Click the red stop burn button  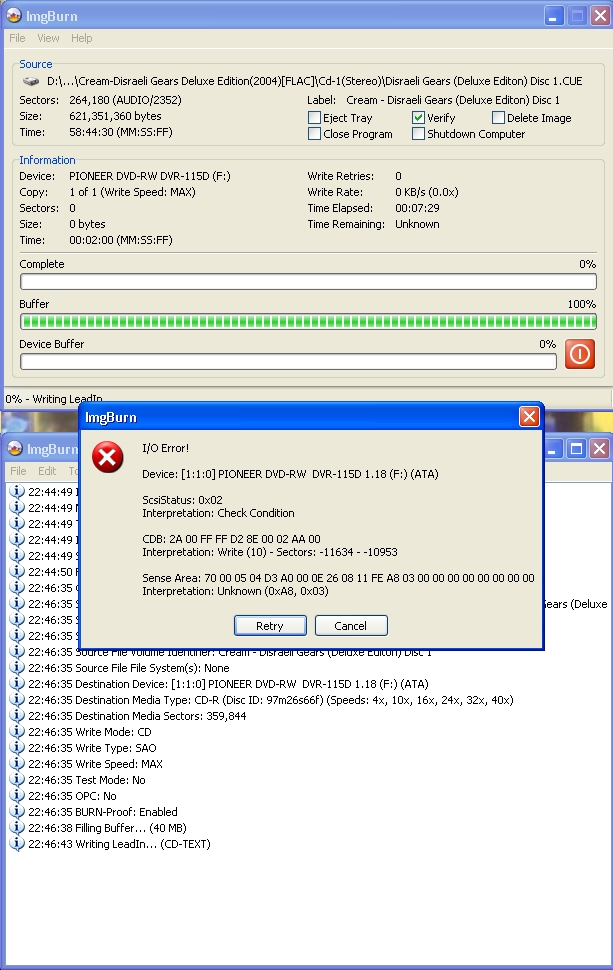tap(580, 354)
